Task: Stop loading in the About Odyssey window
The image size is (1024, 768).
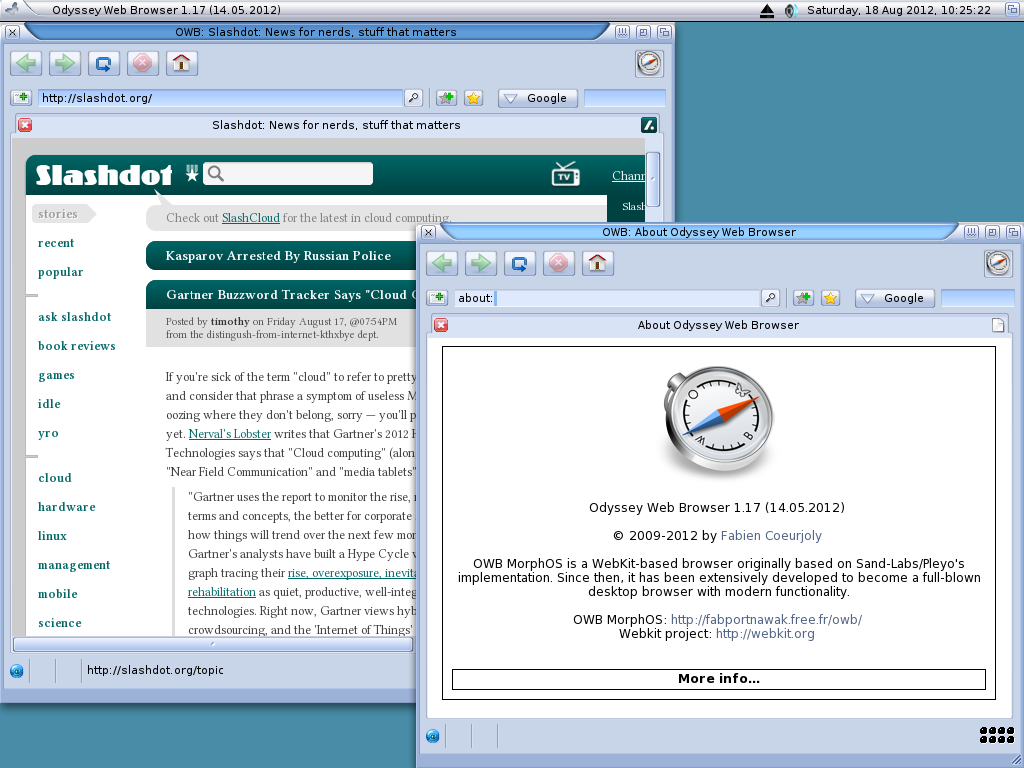Action: click(x=558, y=263)
